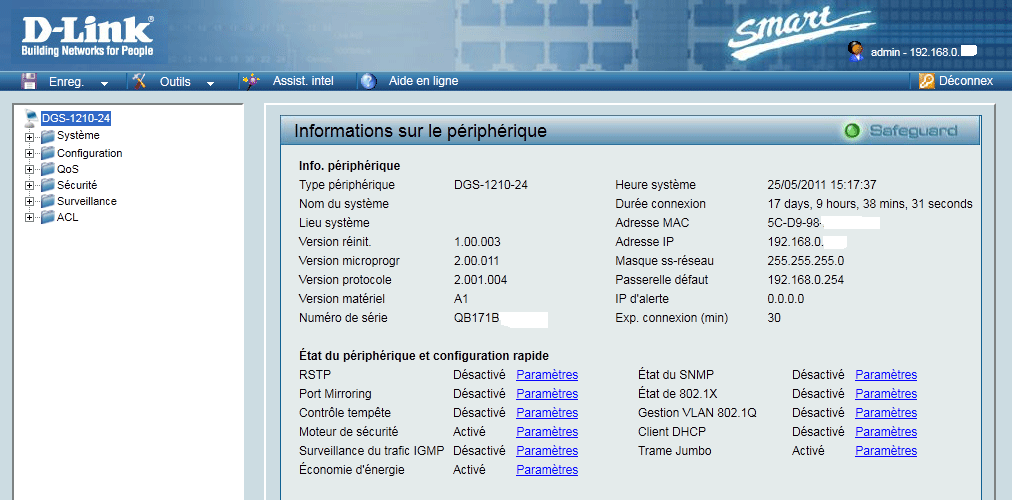
Task: Select the Configuration tree label
Action: tap(90, 154)
